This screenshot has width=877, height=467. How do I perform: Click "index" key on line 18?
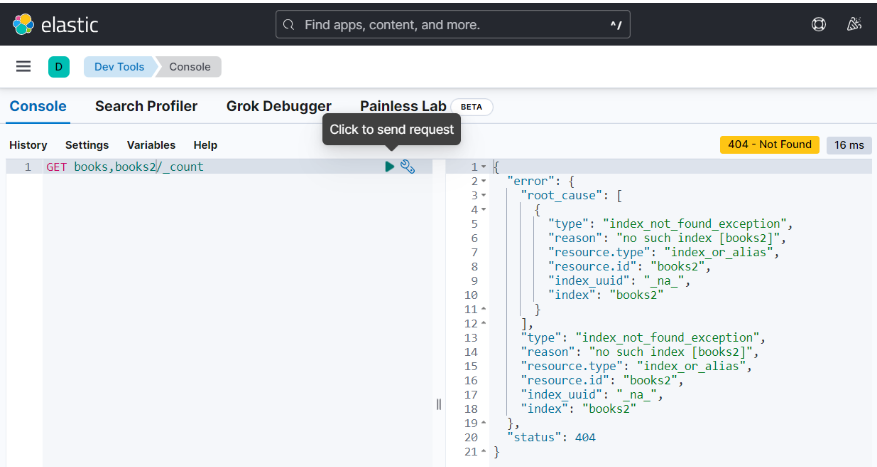tap(545, 409)
